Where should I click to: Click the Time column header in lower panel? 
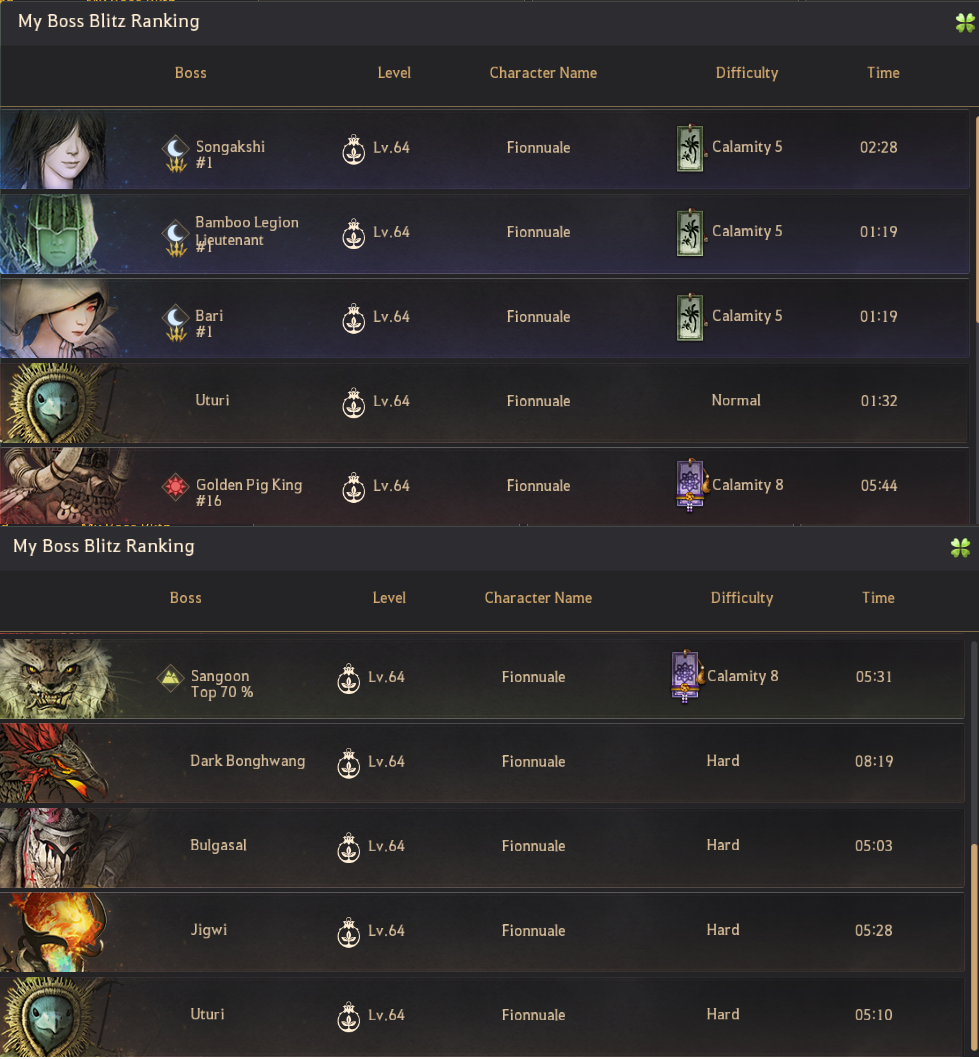click(878, 598)
